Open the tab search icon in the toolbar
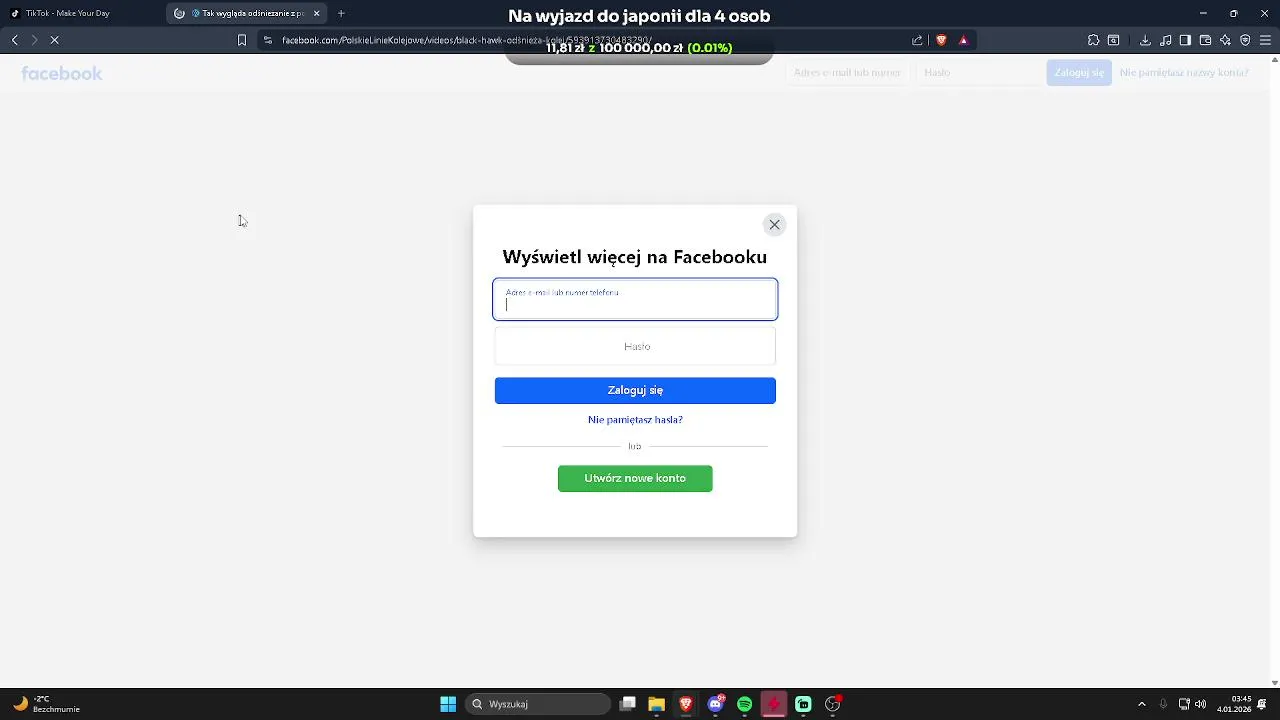Viewport: 1280px width, 720px height. (1114, 40)
